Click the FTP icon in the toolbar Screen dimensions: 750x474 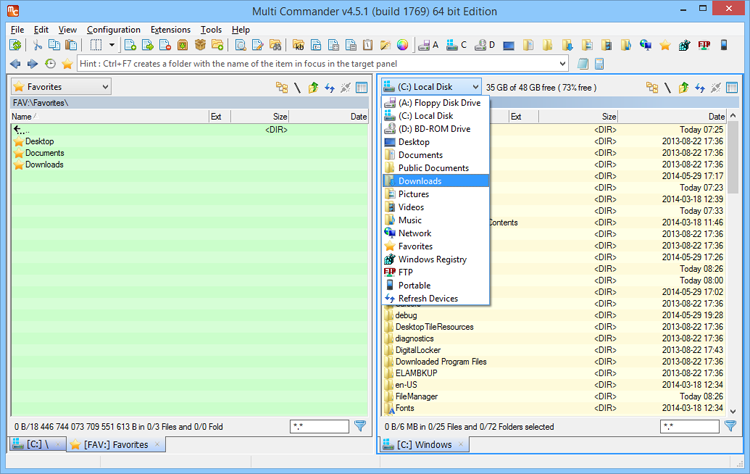tap(704, 45)
